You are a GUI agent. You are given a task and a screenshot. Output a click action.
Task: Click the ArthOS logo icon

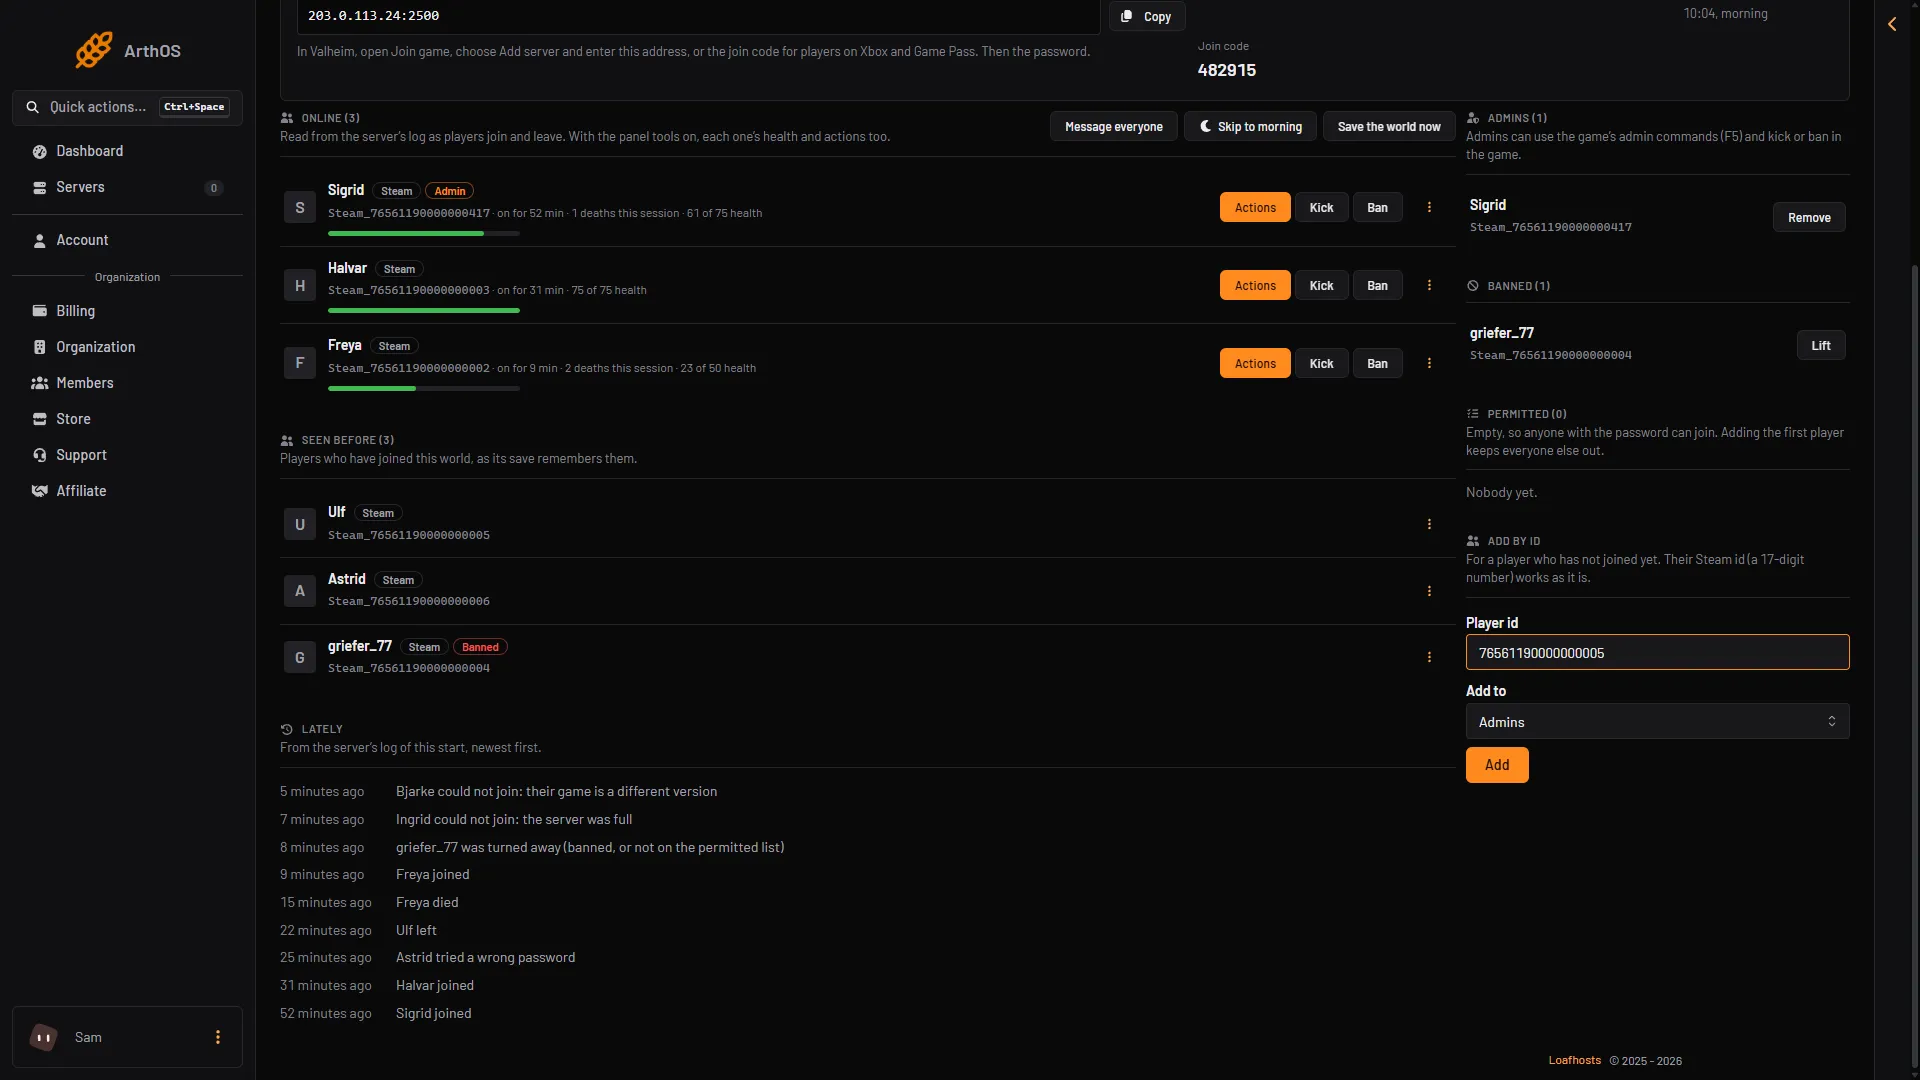94,50
